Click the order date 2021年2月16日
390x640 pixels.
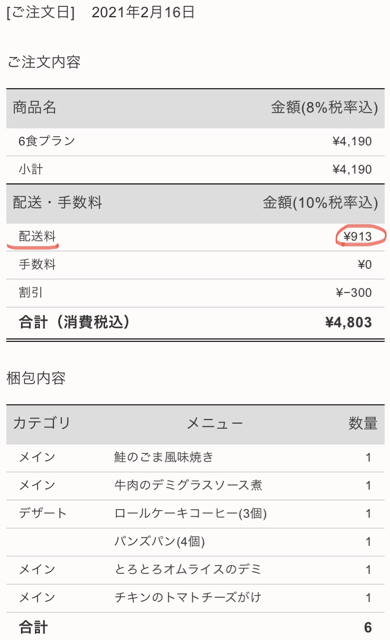[143, 12]
